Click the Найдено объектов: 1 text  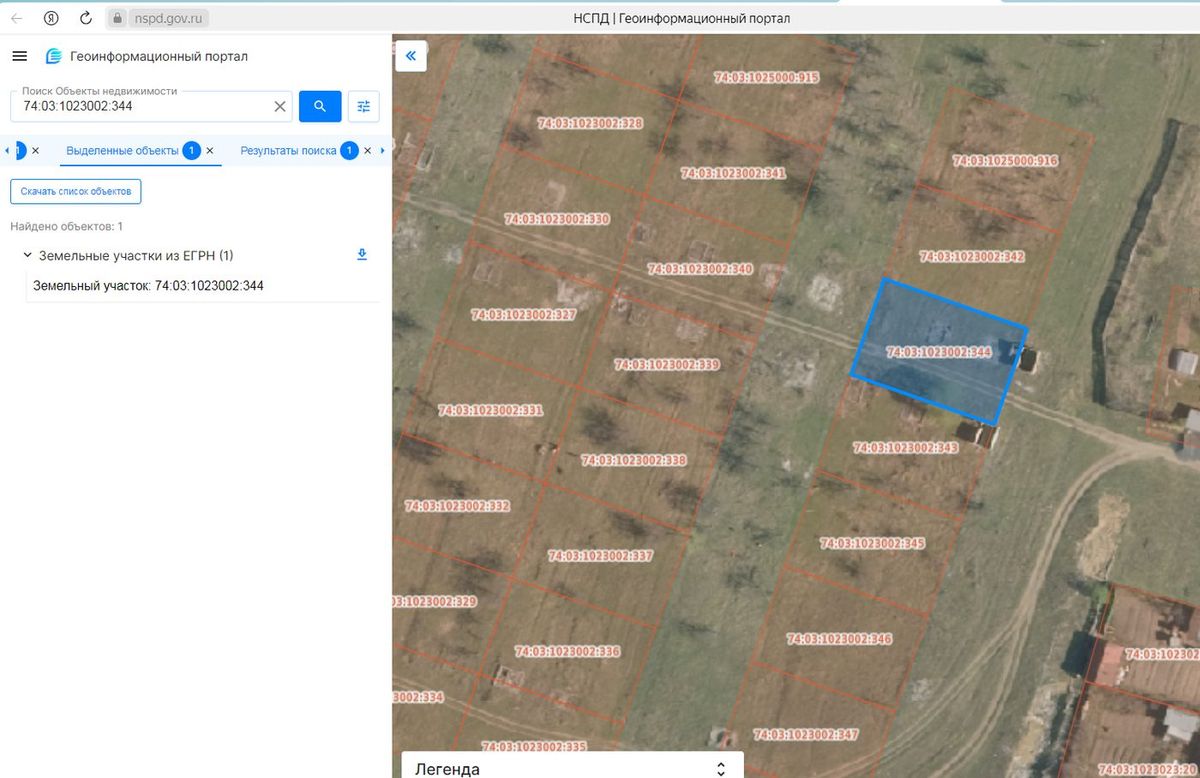66,227
